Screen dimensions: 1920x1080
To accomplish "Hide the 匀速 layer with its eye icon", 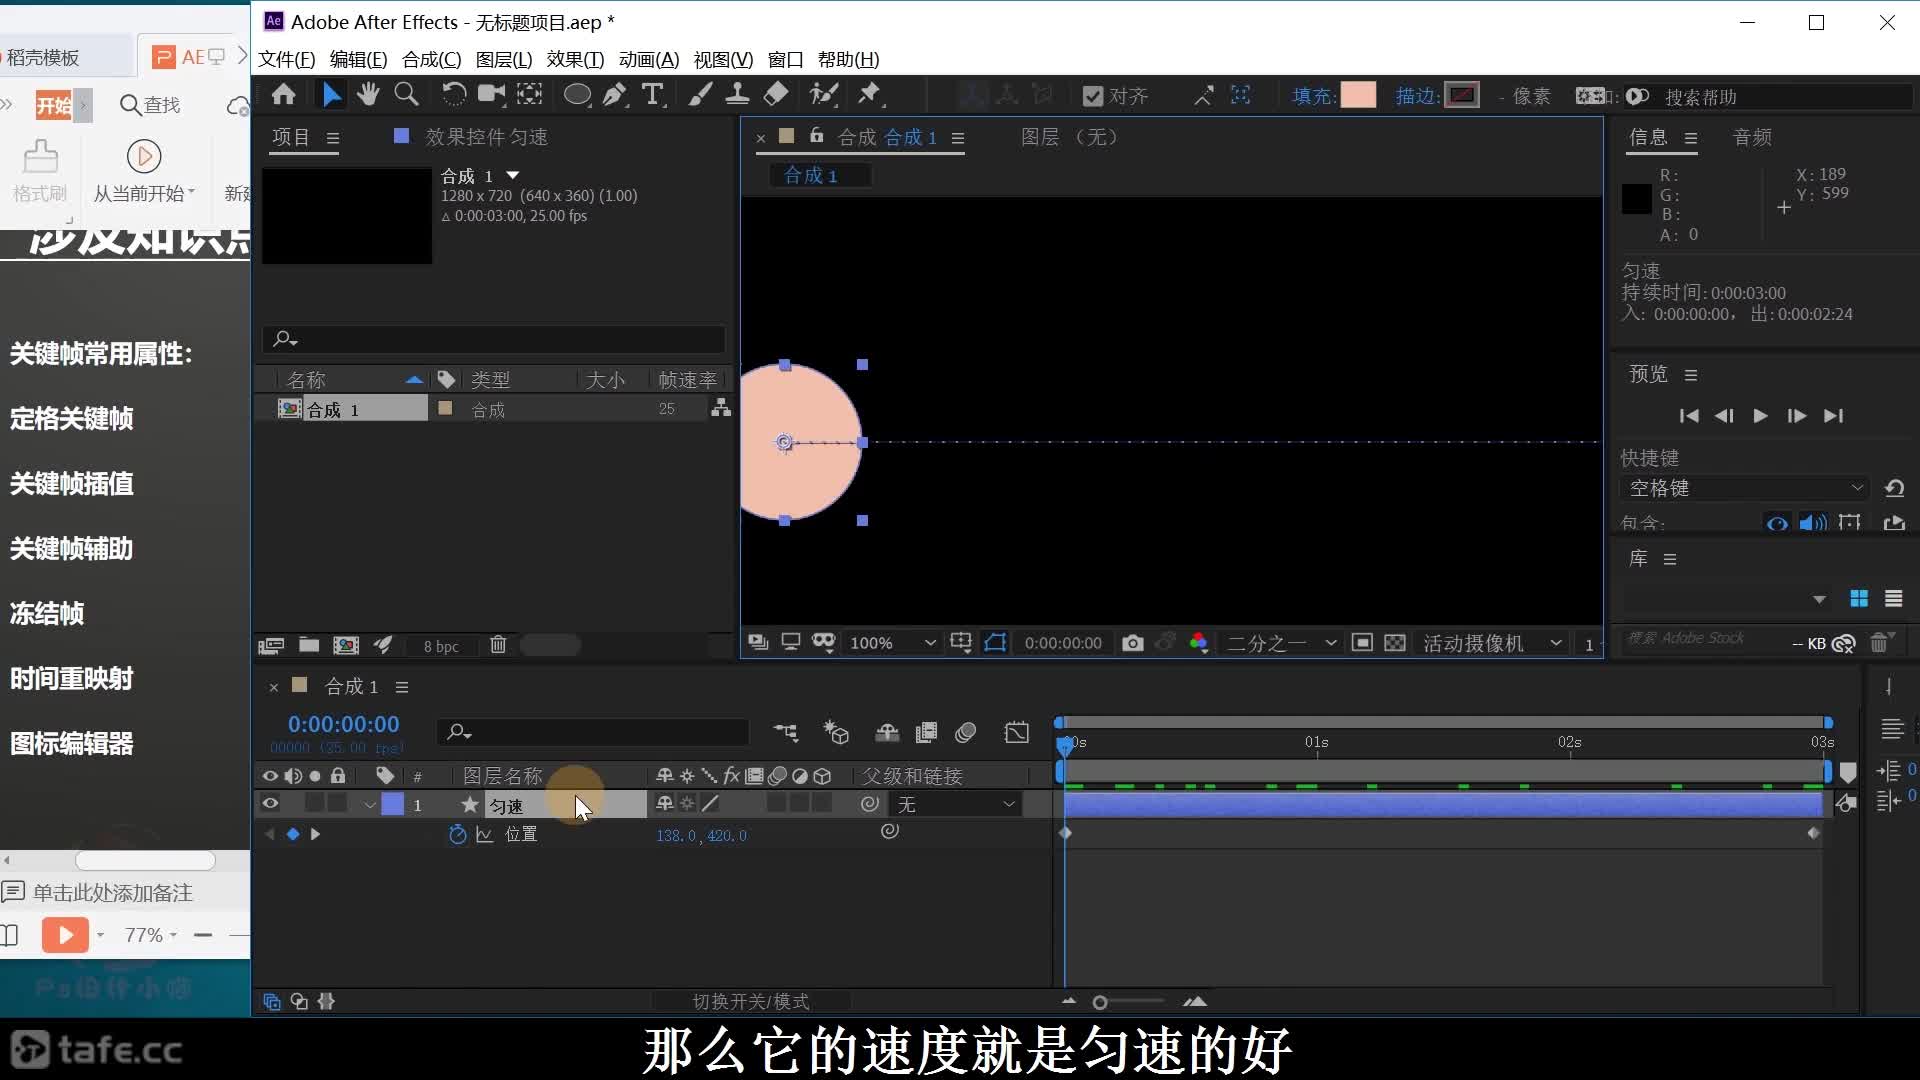I will [270, 804].
